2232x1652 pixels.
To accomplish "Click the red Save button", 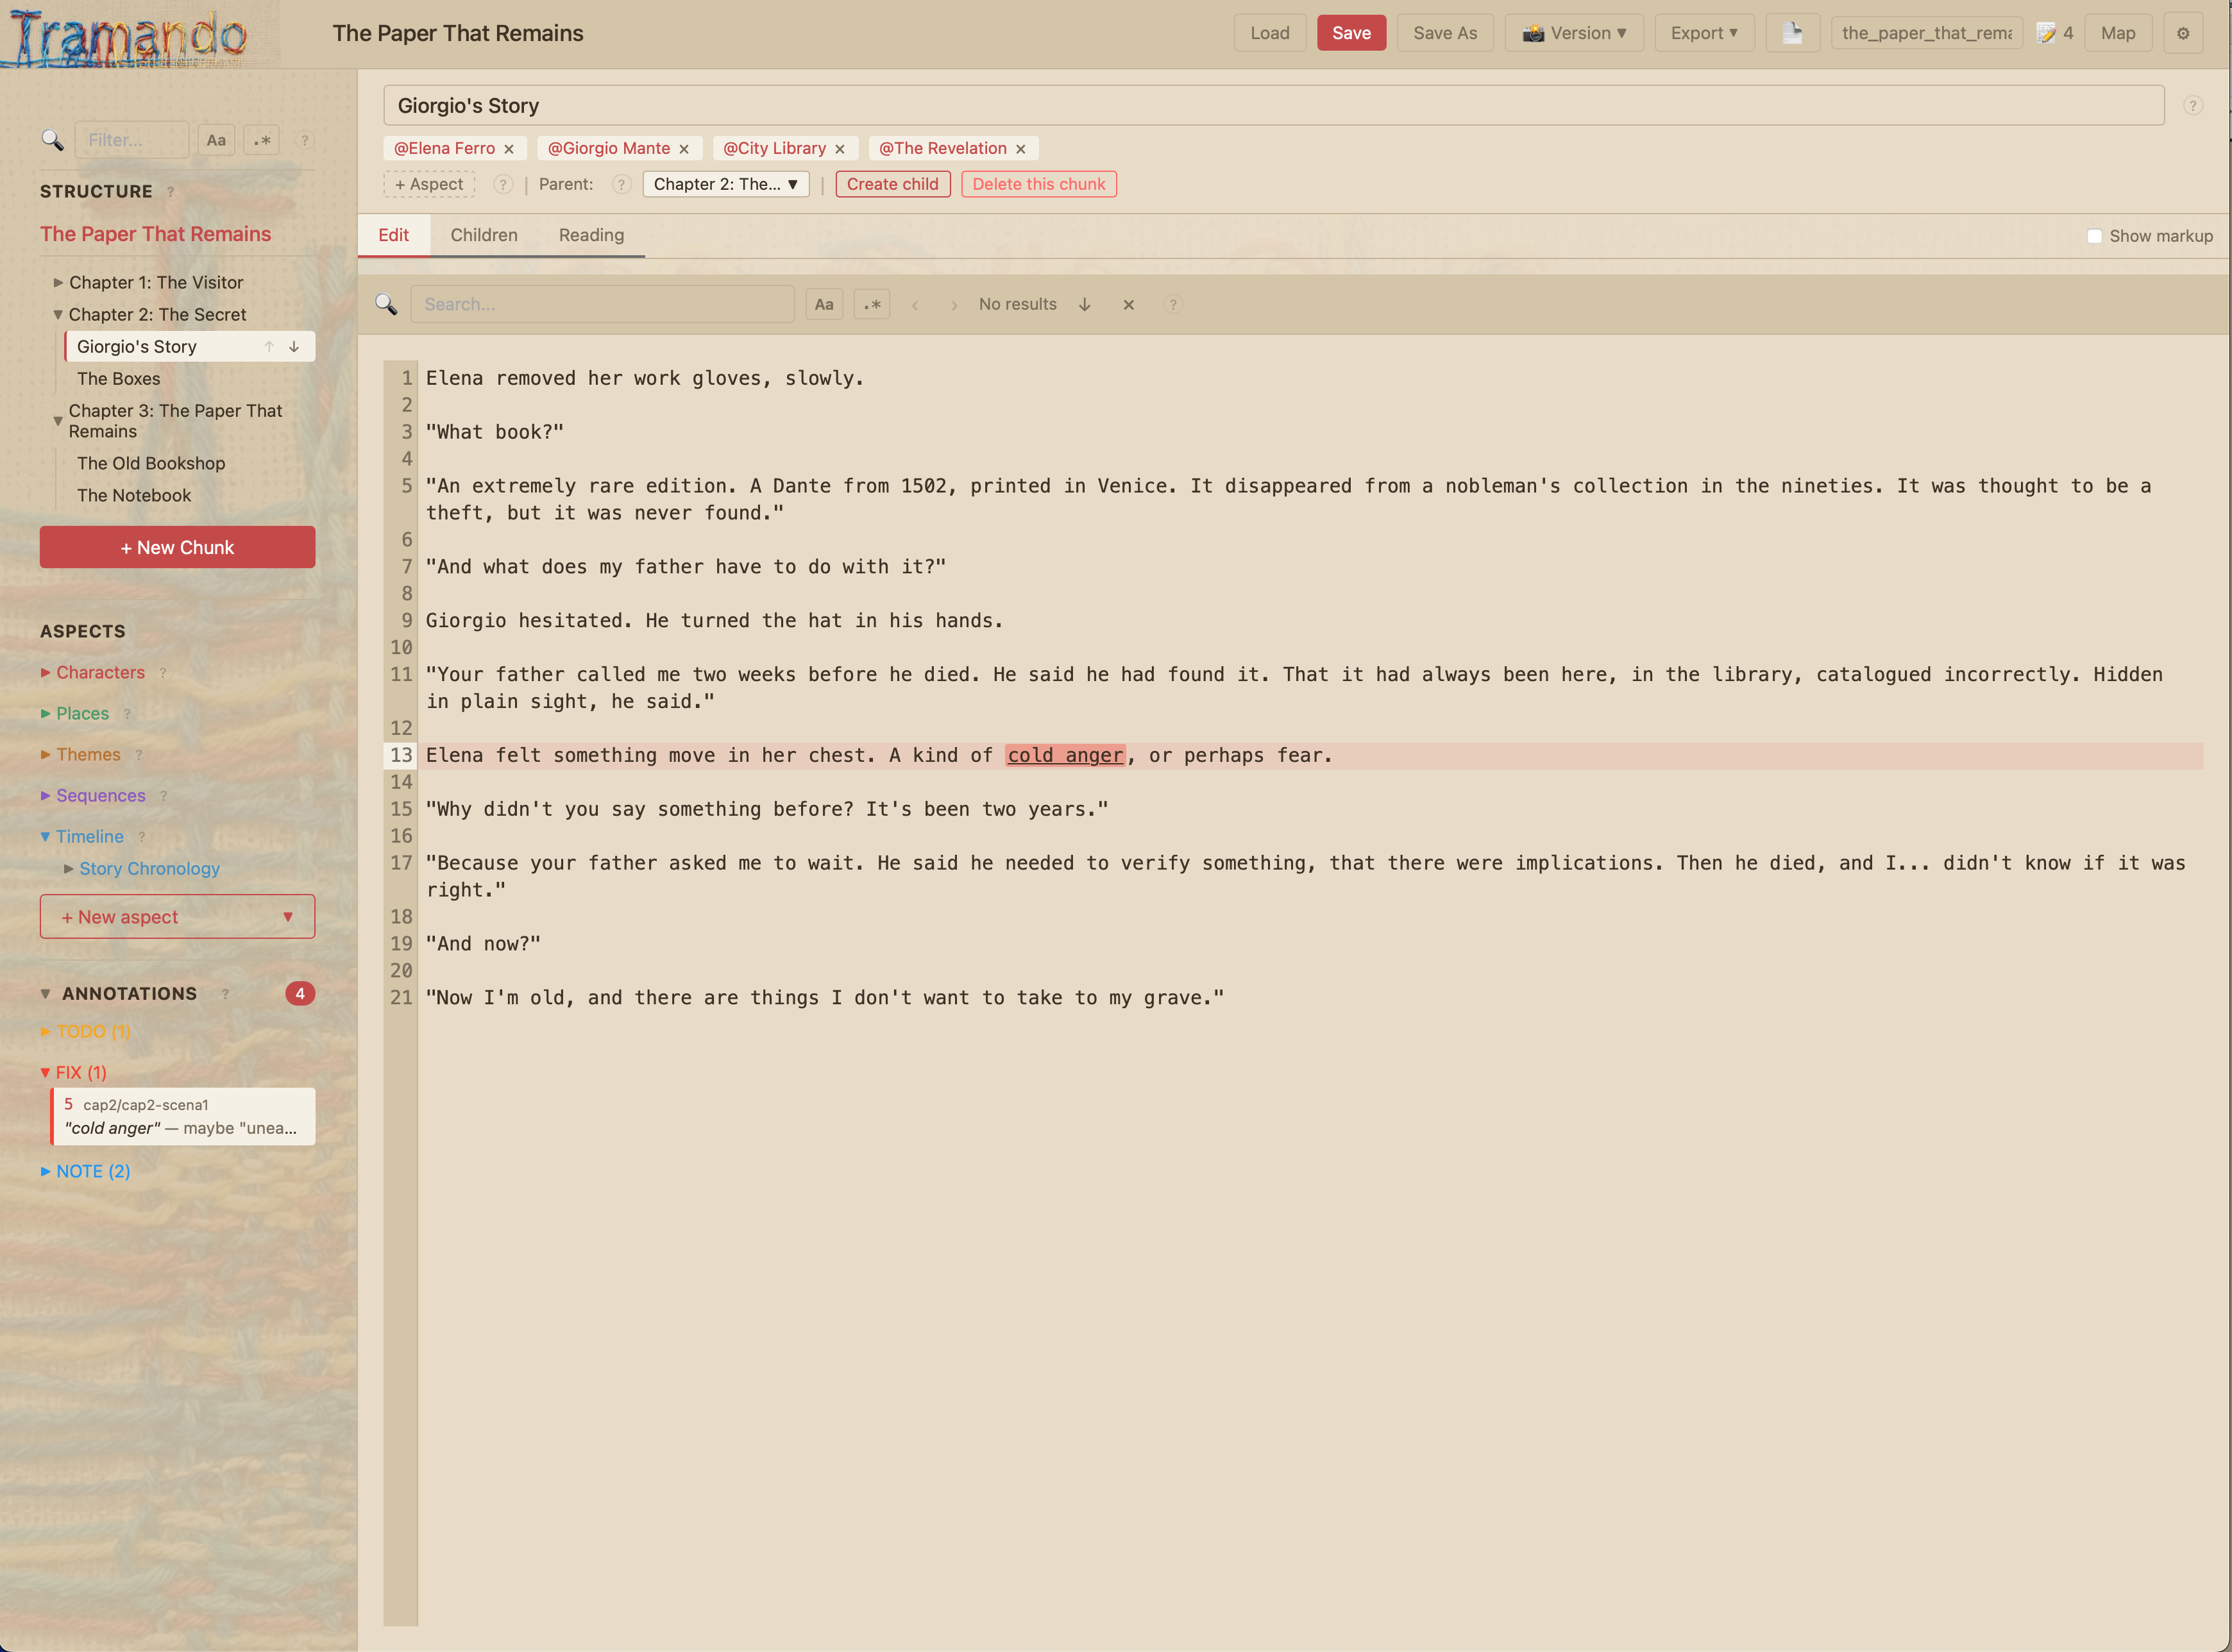I will 1350,33.
